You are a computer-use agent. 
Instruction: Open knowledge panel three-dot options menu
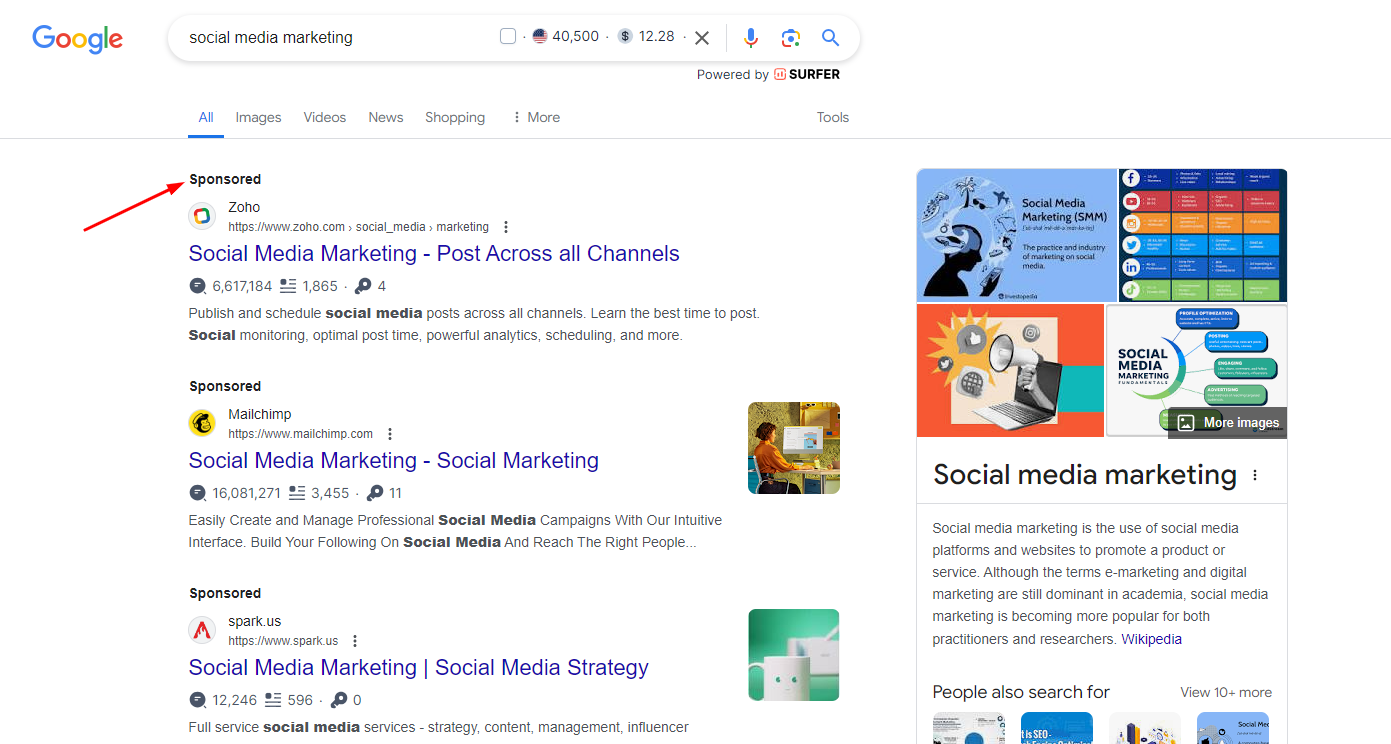tap(1255, 475)
